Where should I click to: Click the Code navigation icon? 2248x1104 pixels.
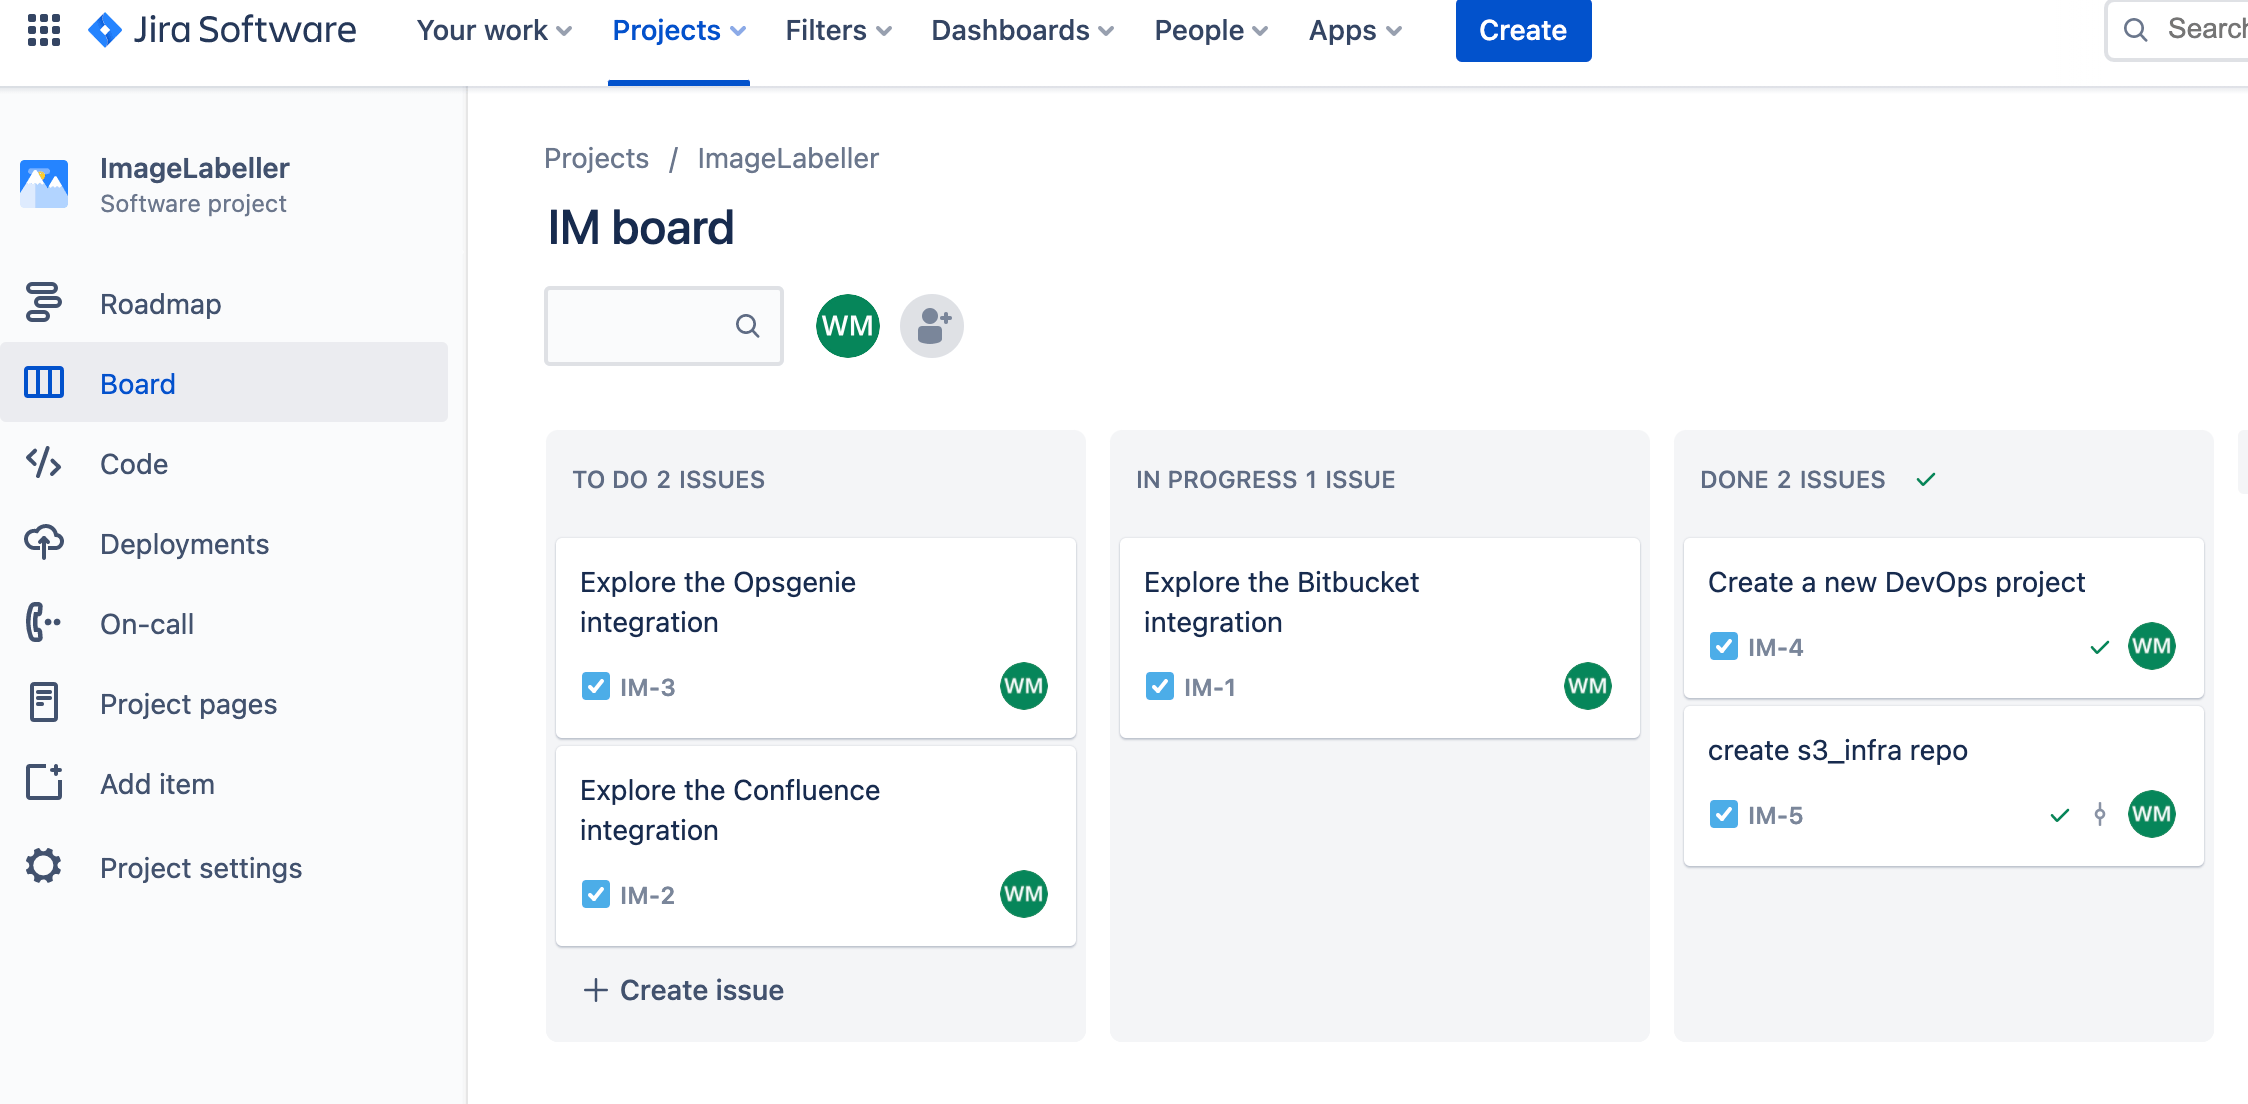[44, 465]
